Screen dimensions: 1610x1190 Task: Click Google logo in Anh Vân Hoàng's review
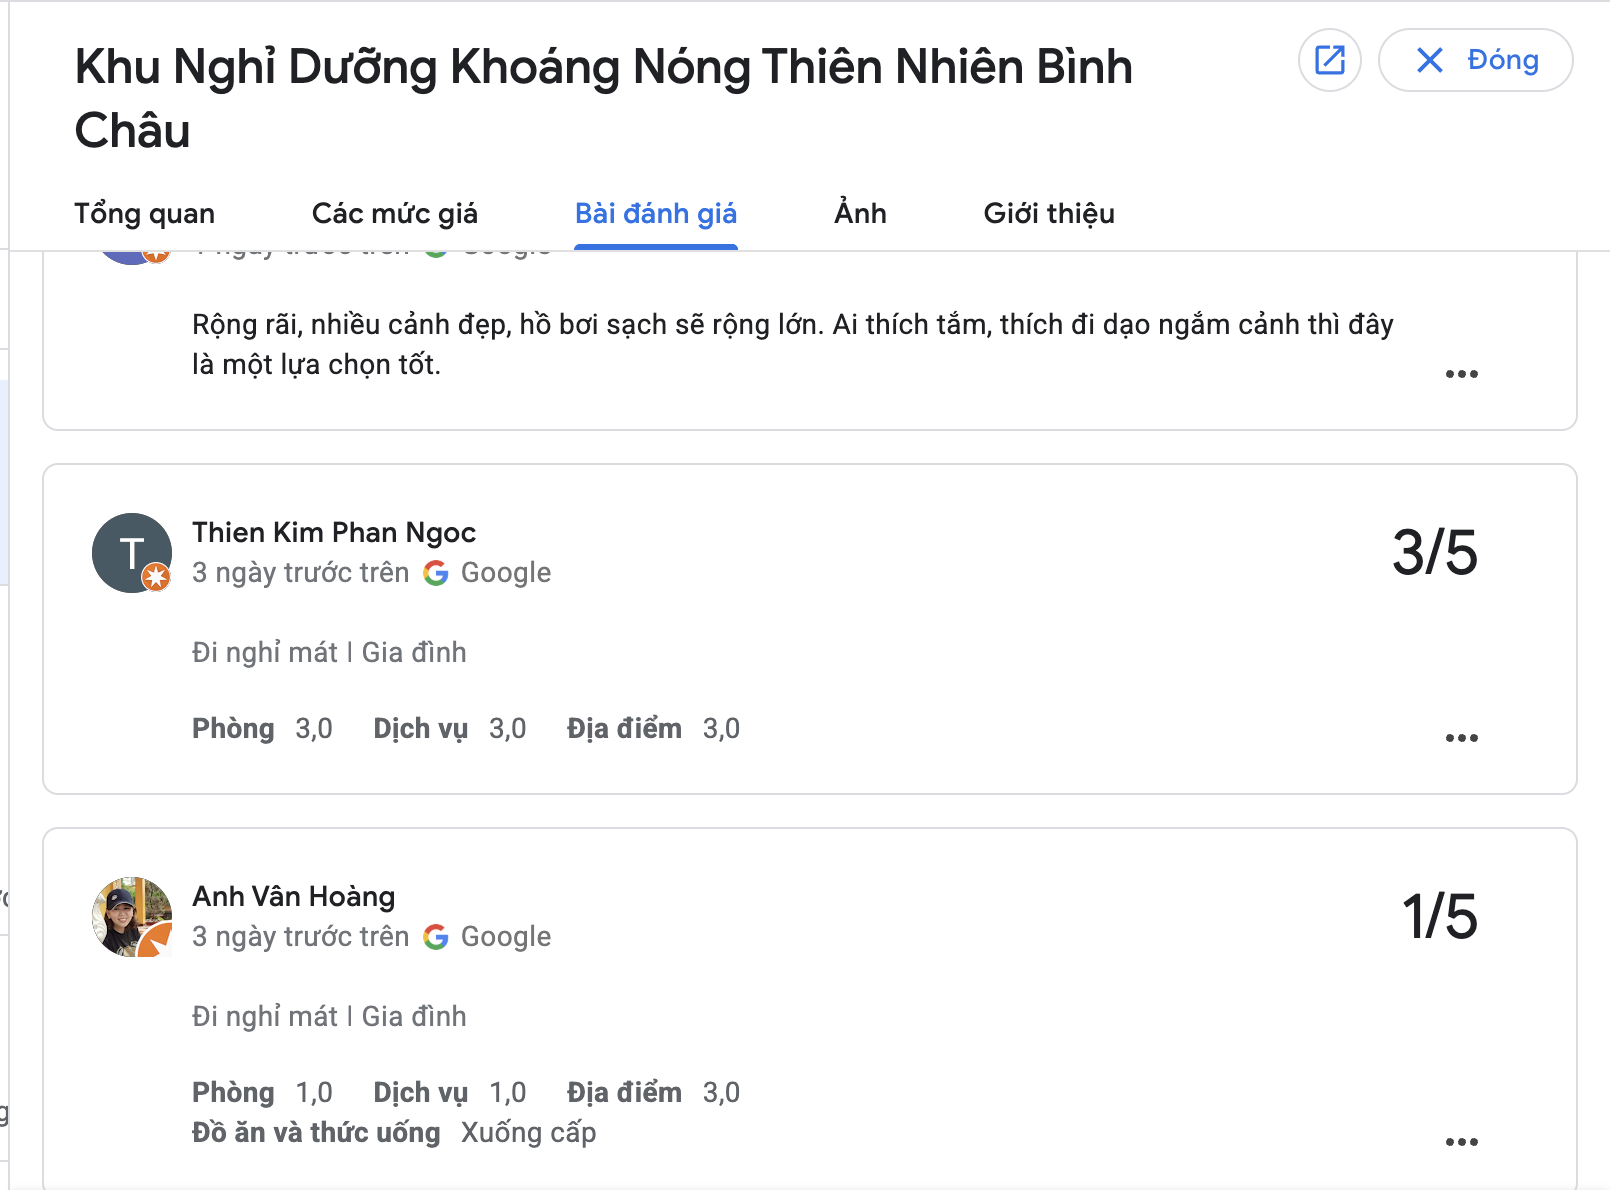pos(436,937)
